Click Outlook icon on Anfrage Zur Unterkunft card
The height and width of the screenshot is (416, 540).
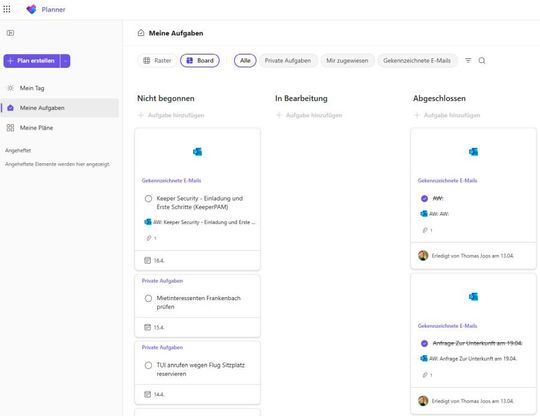tap(473, 297)
